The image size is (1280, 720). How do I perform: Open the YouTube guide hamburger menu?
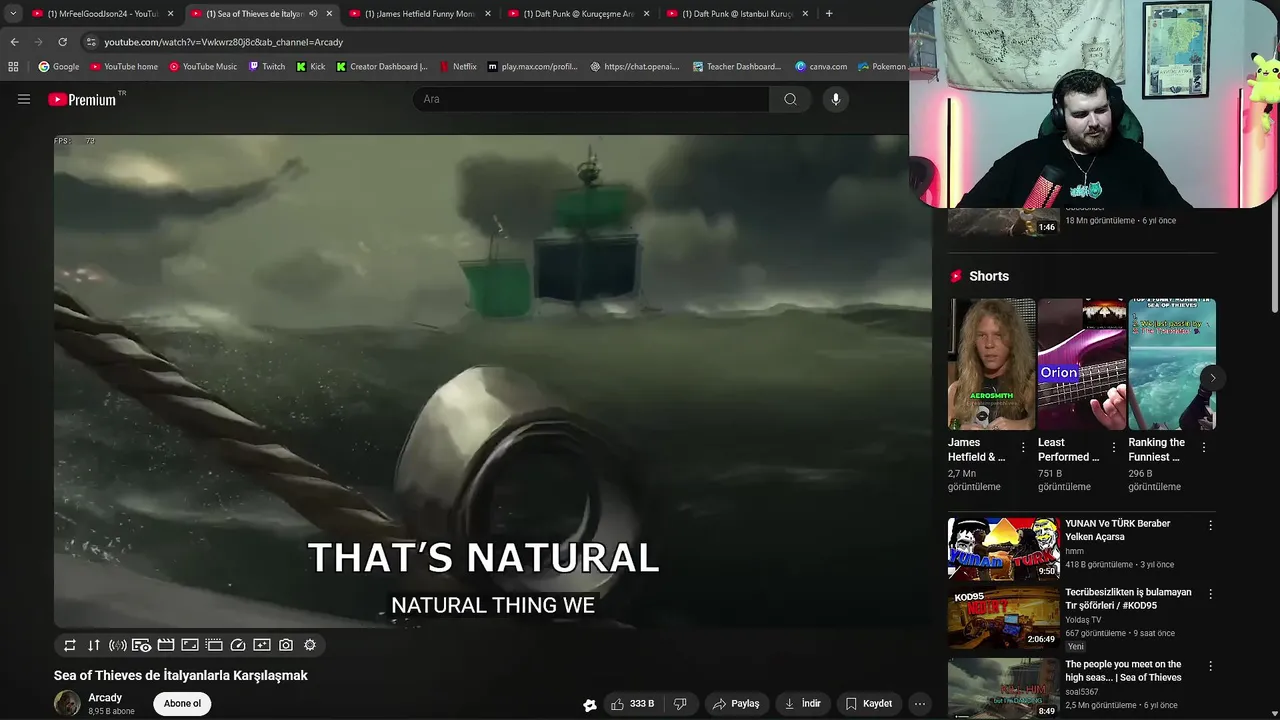(24, 99)
